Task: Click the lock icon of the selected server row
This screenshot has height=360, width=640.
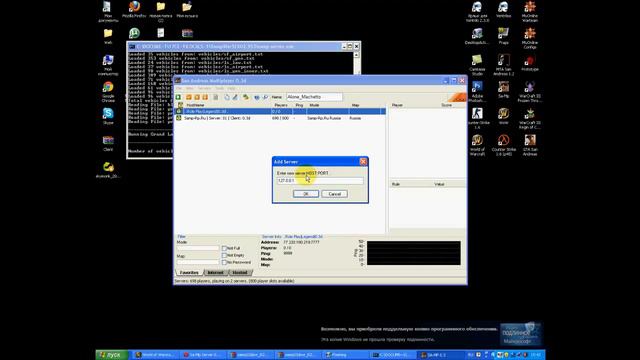Action: click(179, 111)
